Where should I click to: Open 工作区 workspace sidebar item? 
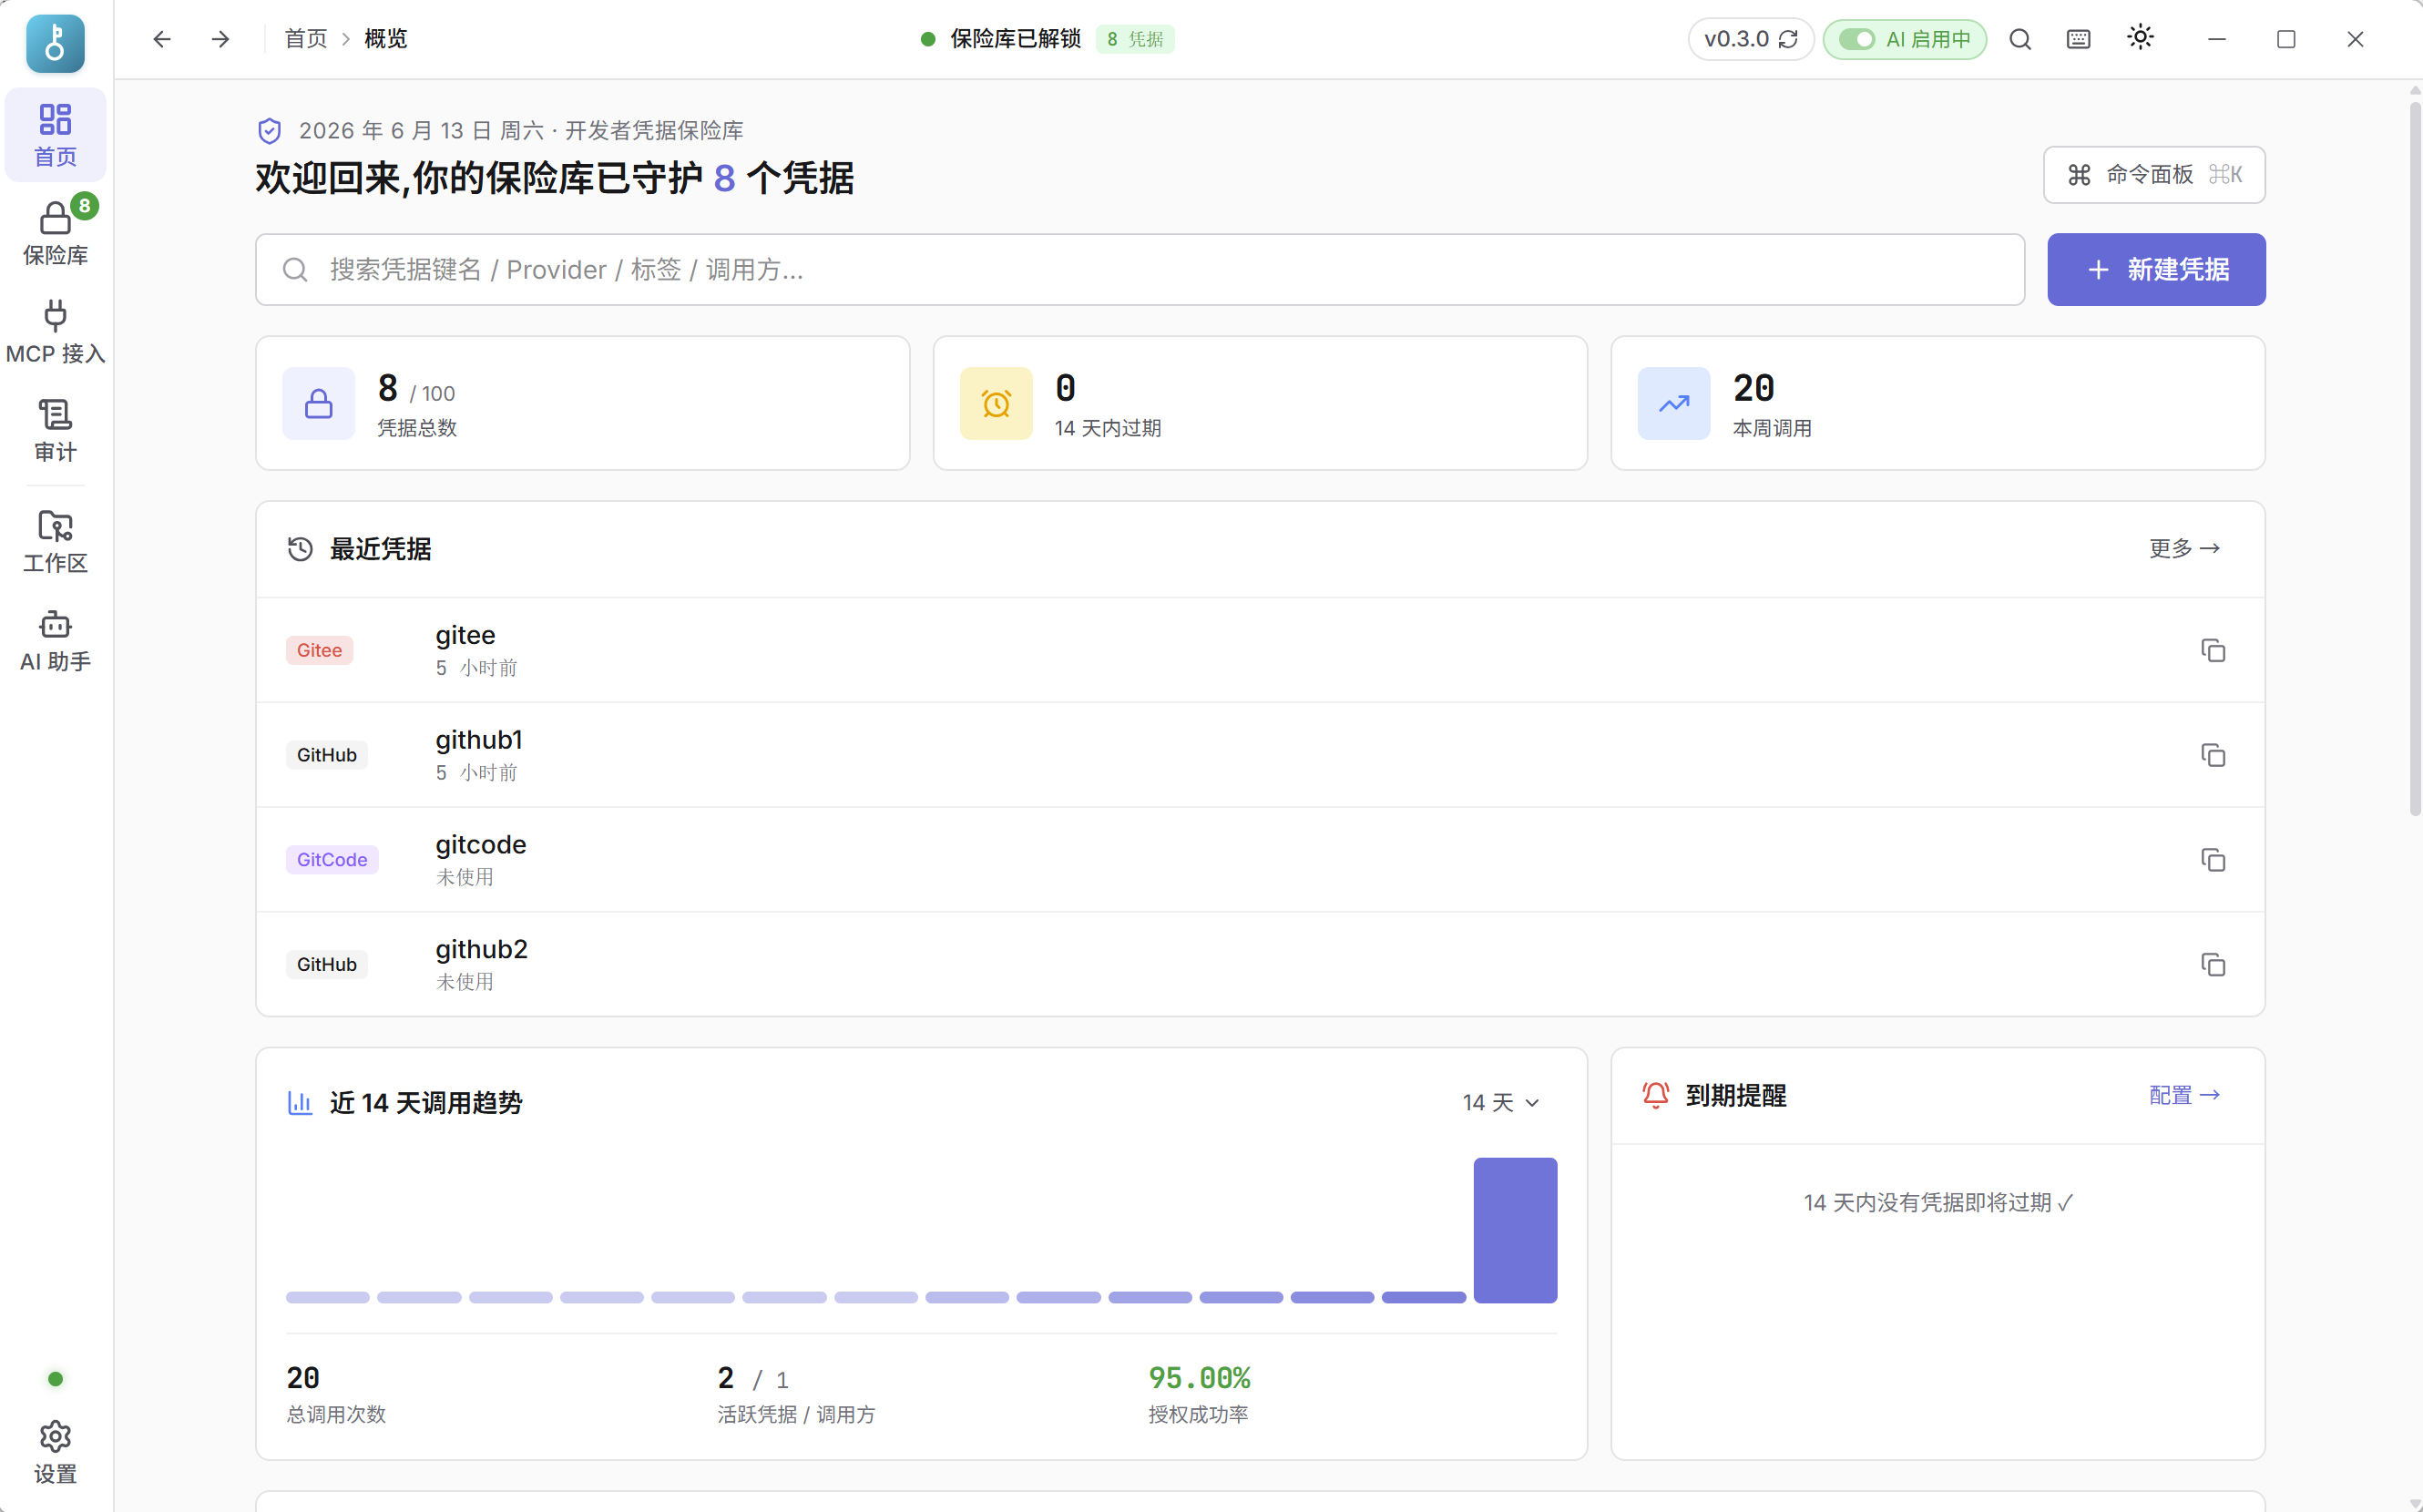click(x=55, y=541)
